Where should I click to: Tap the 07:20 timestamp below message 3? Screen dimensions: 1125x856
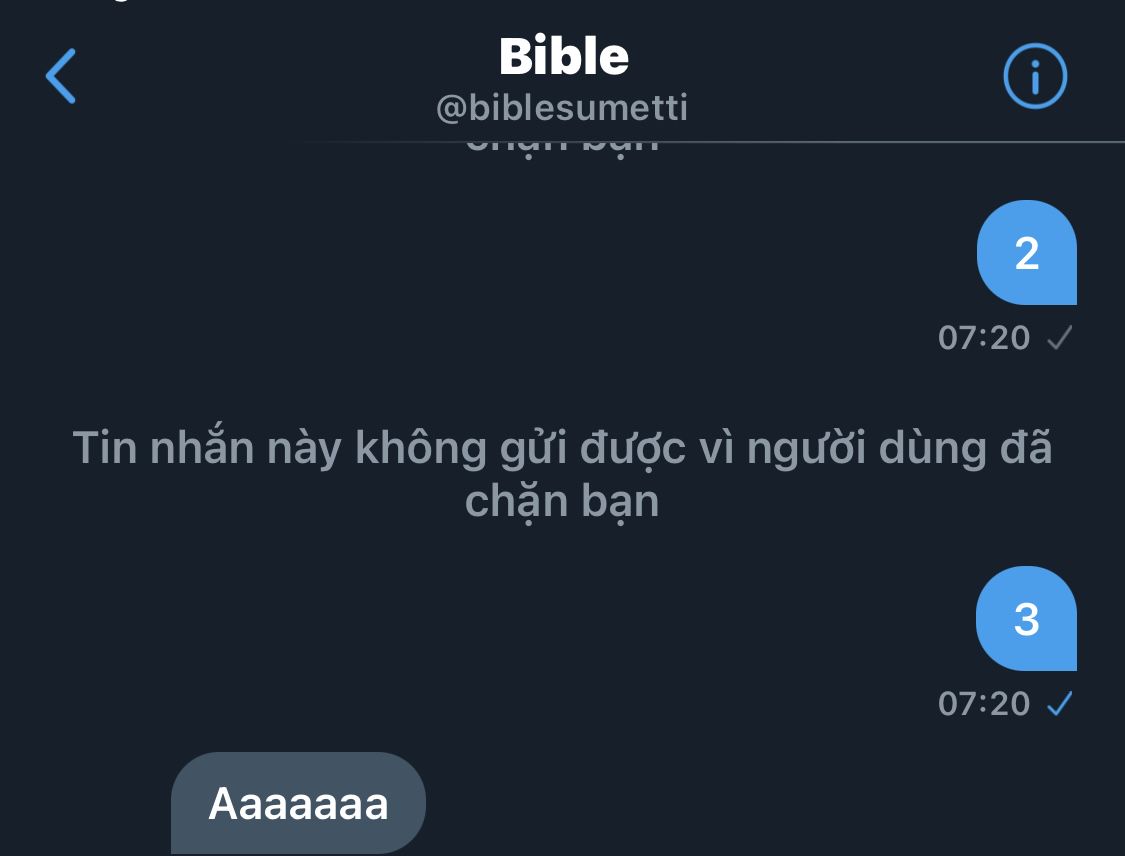point(984,703)
